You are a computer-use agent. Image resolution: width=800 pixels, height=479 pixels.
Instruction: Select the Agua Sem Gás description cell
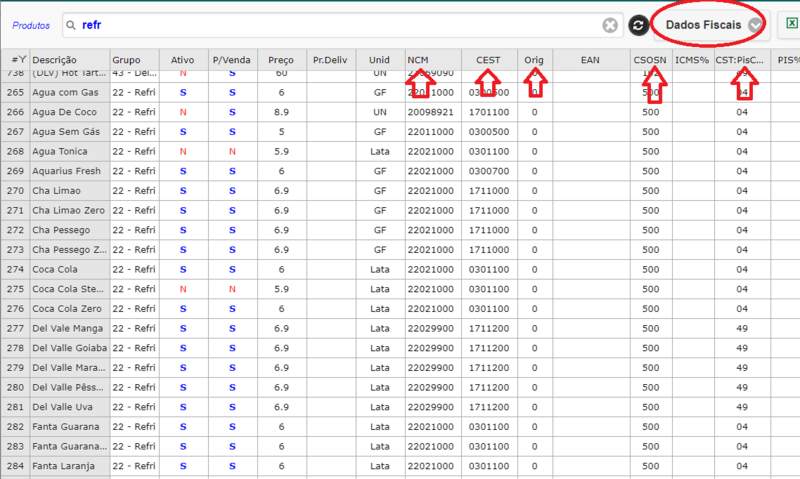point(70,132)
